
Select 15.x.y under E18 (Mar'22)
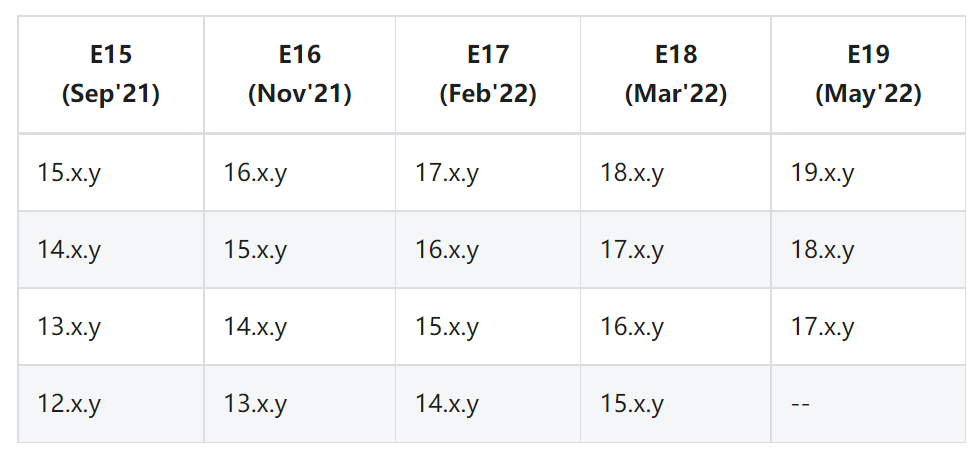pos(632,405)
